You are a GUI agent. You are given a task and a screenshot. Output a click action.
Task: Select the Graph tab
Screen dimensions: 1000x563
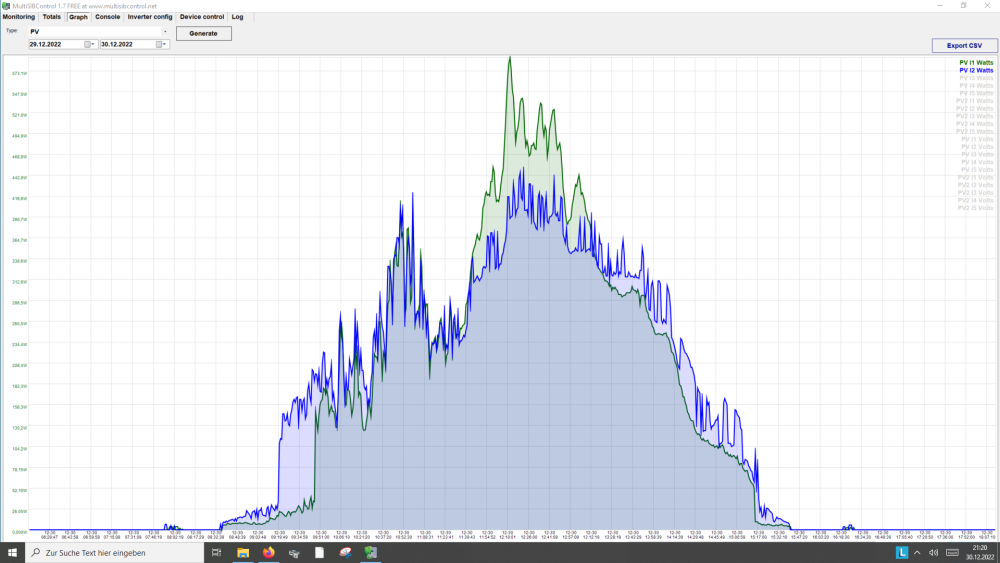[x=78, y=17]
